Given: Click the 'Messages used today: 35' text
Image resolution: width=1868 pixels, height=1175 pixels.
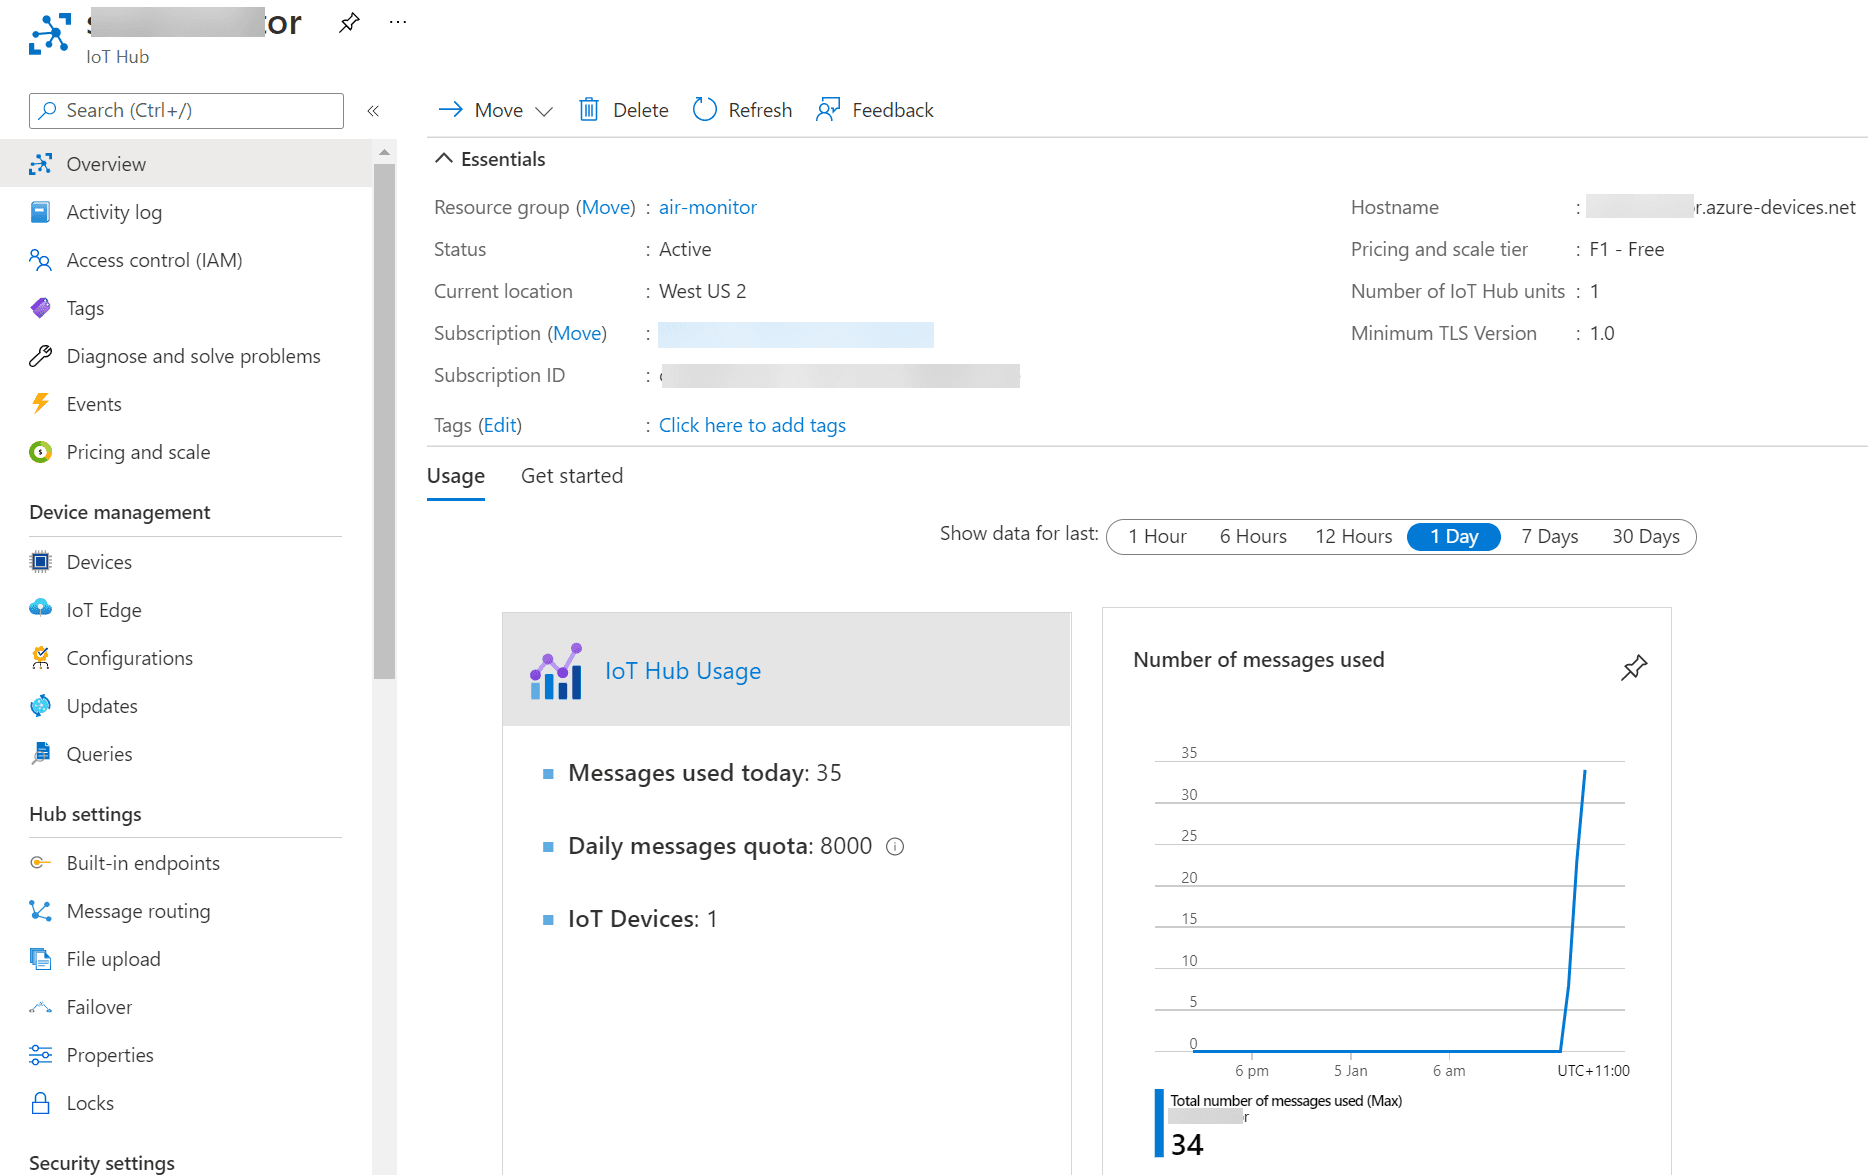Looking at the screenshot, I should click(705, 773).
